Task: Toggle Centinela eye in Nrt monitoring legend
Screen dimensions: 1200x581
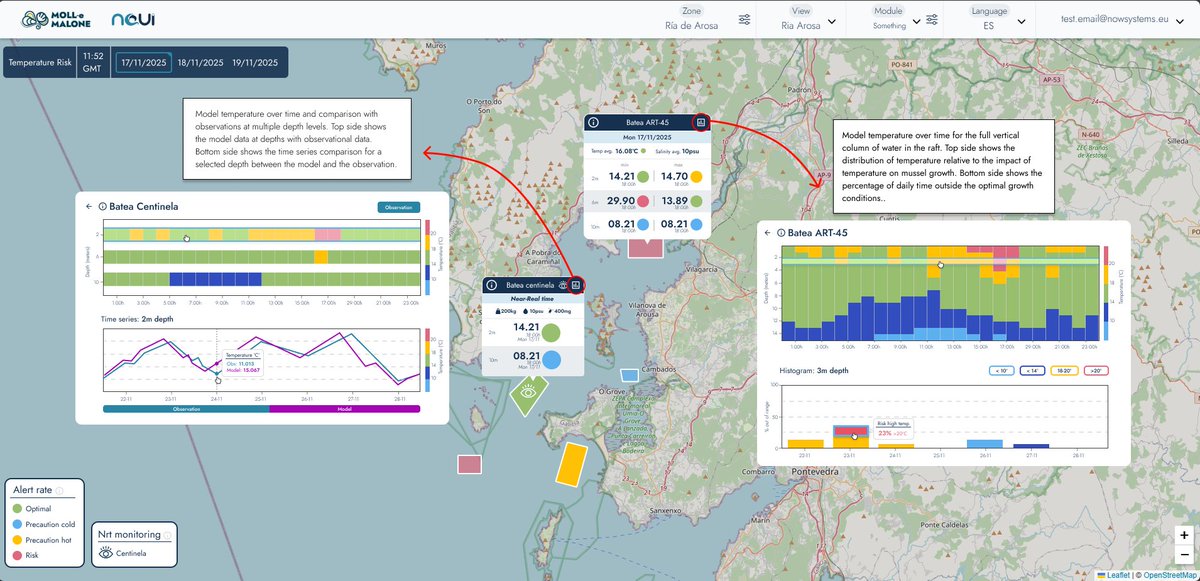Action: pos(106,553)
